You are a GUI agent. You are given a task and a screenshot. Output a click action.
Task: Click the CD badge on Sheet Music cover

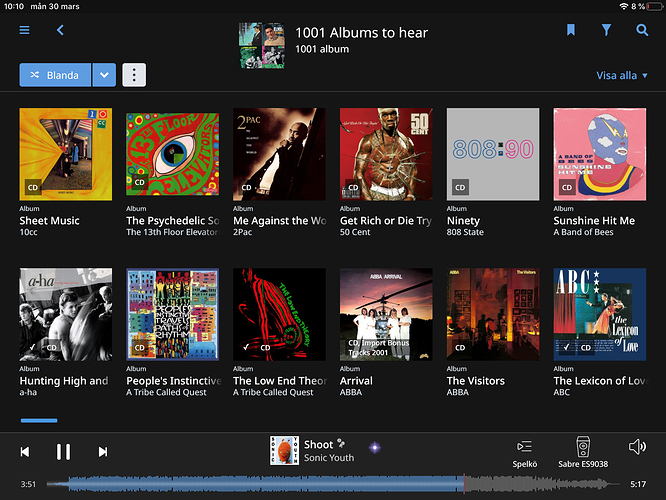point(33,187)
